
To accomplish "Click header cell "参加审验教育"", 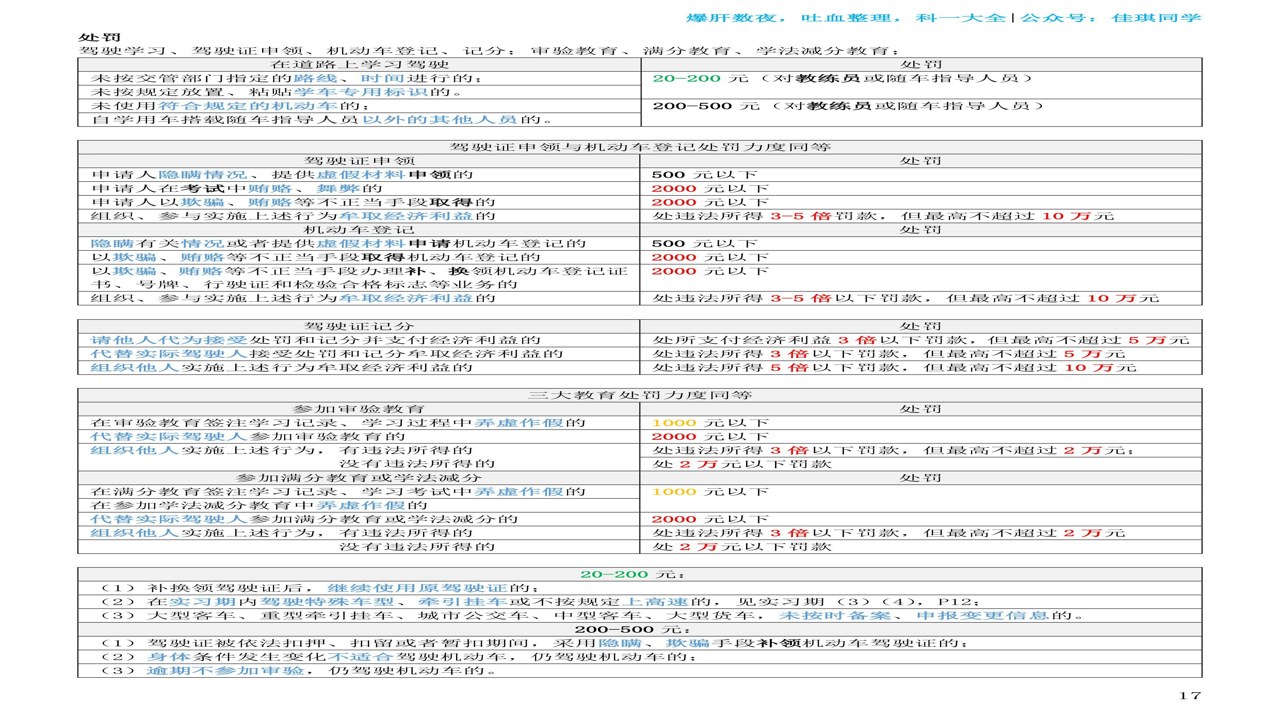I will (x=359, y=410).
